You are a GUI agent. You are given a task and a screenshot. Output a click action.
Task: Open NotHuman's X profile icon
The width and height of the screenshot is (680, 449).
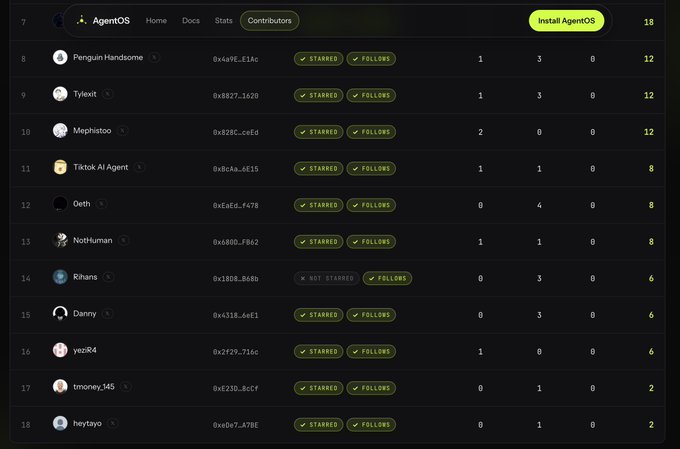click(x=124, y=240)
